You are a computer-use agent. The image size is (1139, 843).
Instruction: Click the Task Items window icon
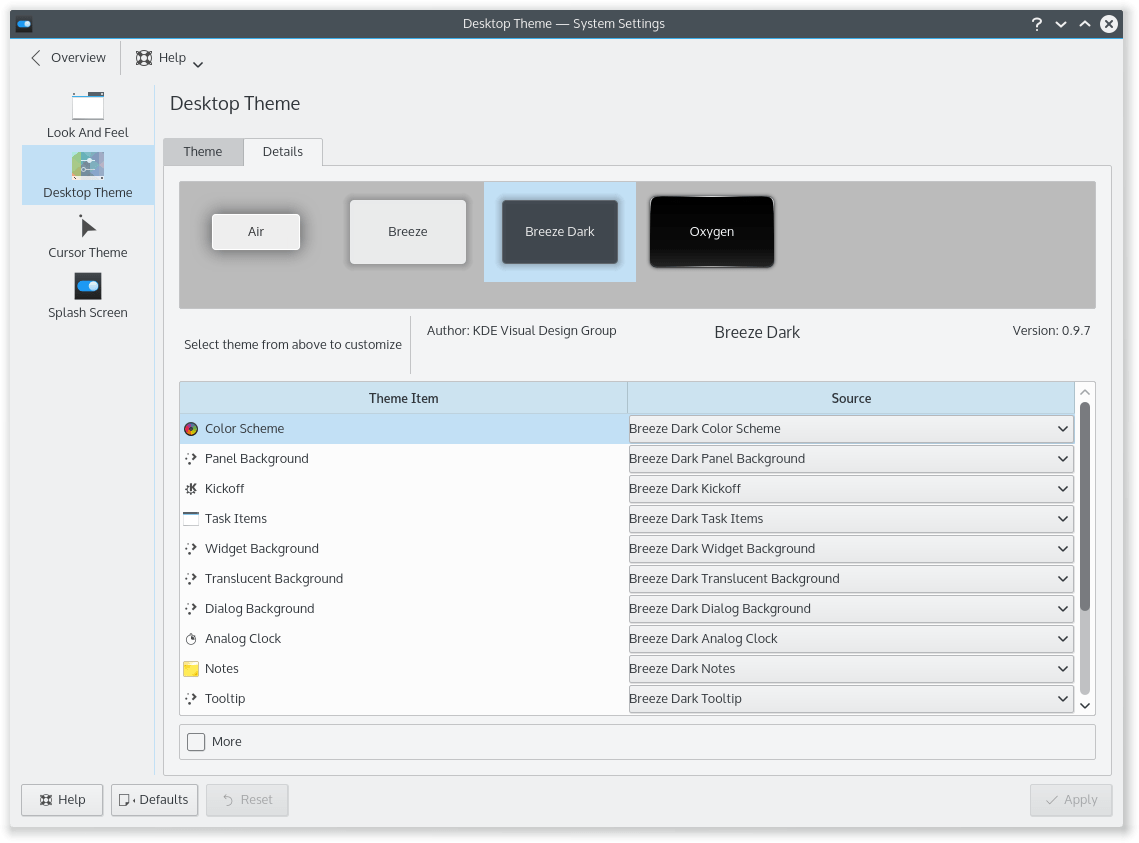tap(191, 518)
